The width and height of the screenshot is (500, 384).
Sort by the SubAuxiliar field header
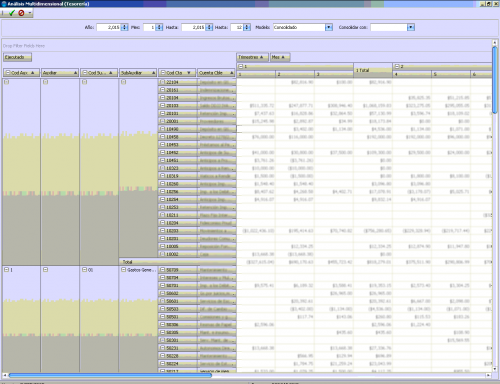pyautogui.click(x=138, y=73)
